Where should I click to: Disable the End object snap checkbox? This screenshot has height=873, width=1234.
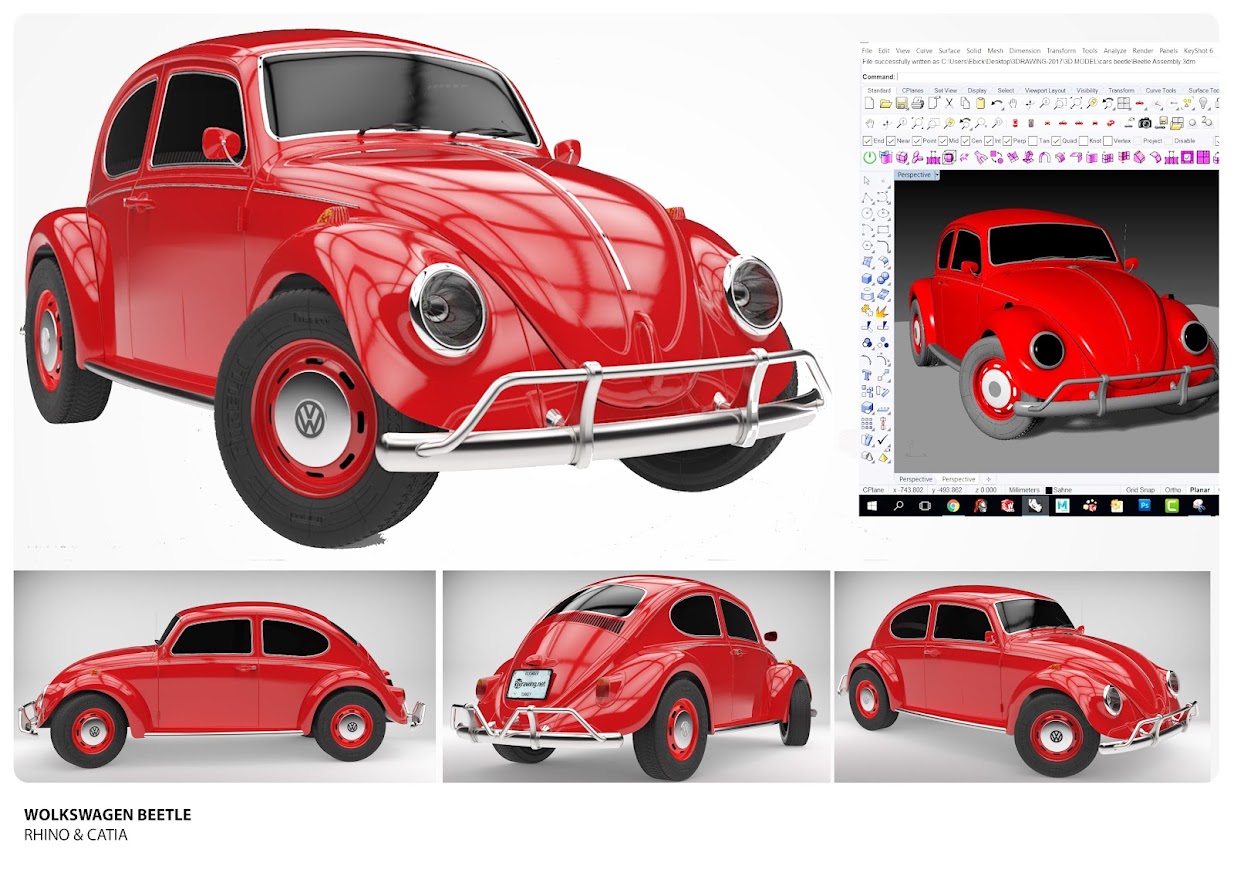click(x=868, y=141)
